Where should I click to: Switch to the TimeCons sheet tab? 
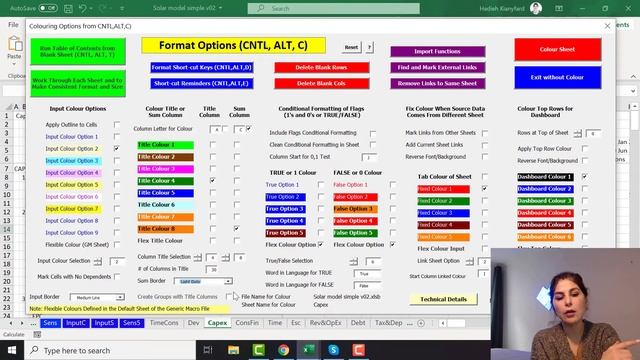click(164, 323)
